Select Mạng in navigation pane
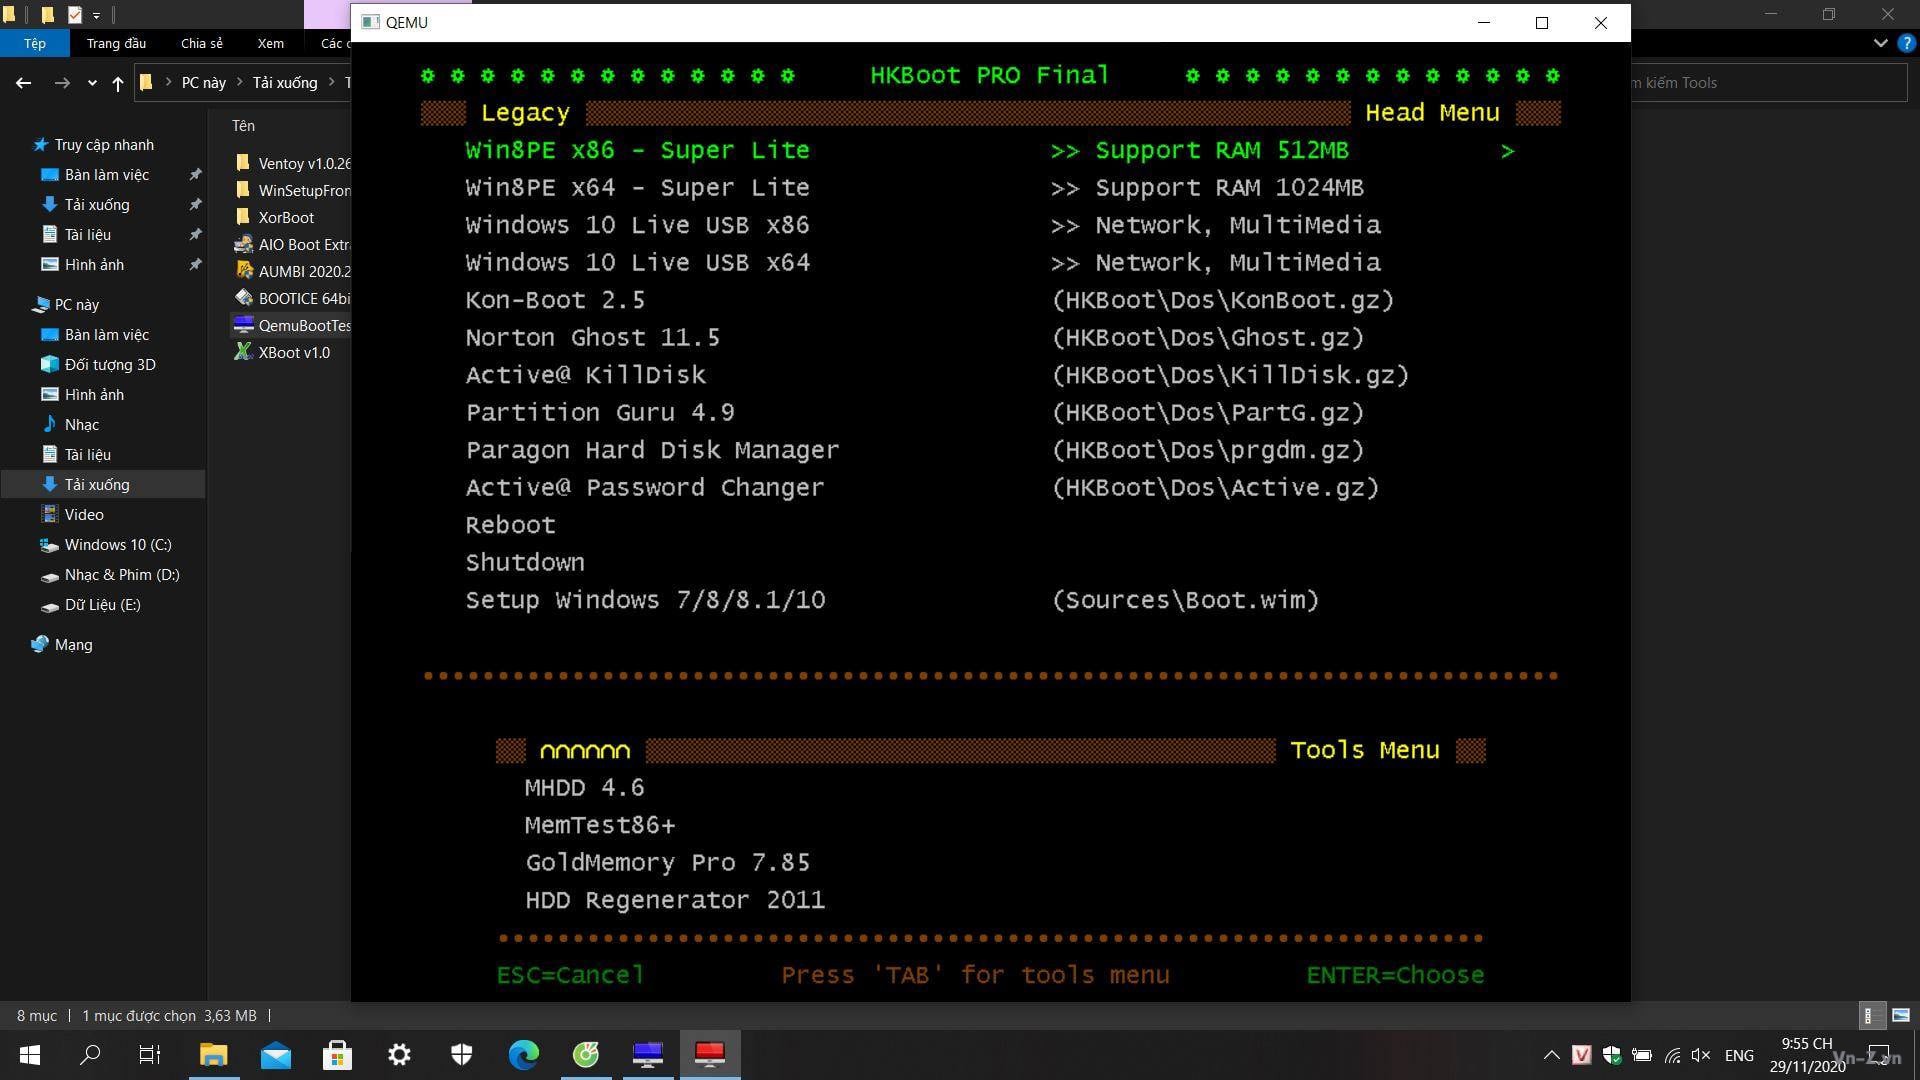The image size is (1920, 1080). [73, 645]
